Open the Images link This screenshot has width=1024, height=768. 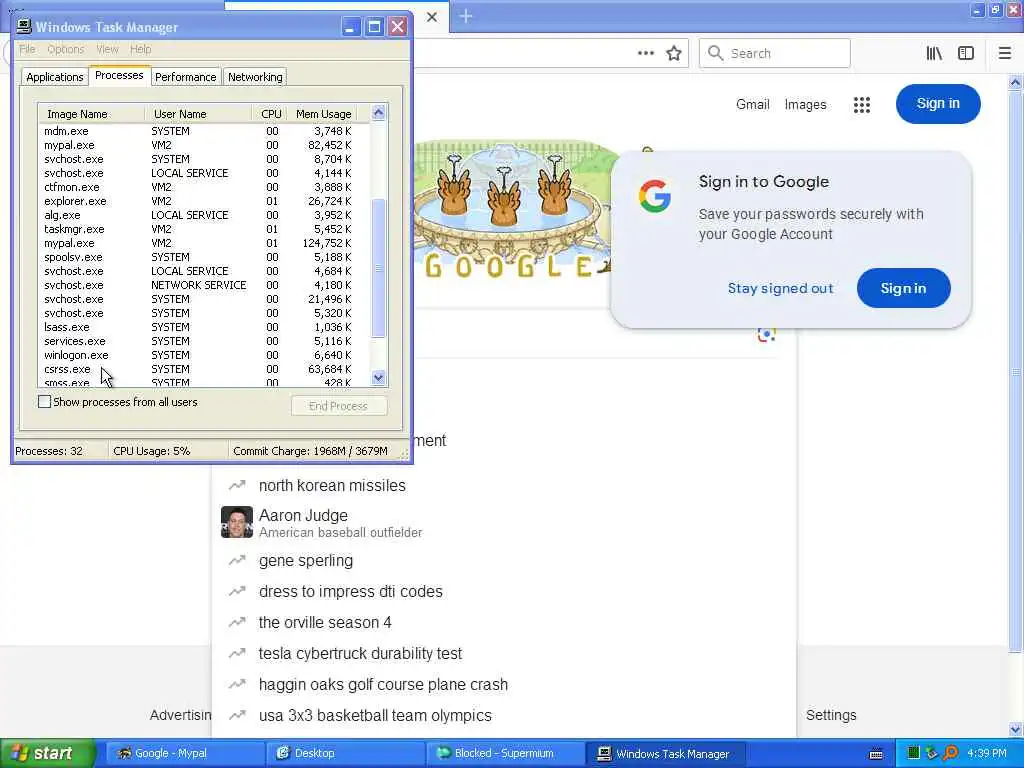805,104
